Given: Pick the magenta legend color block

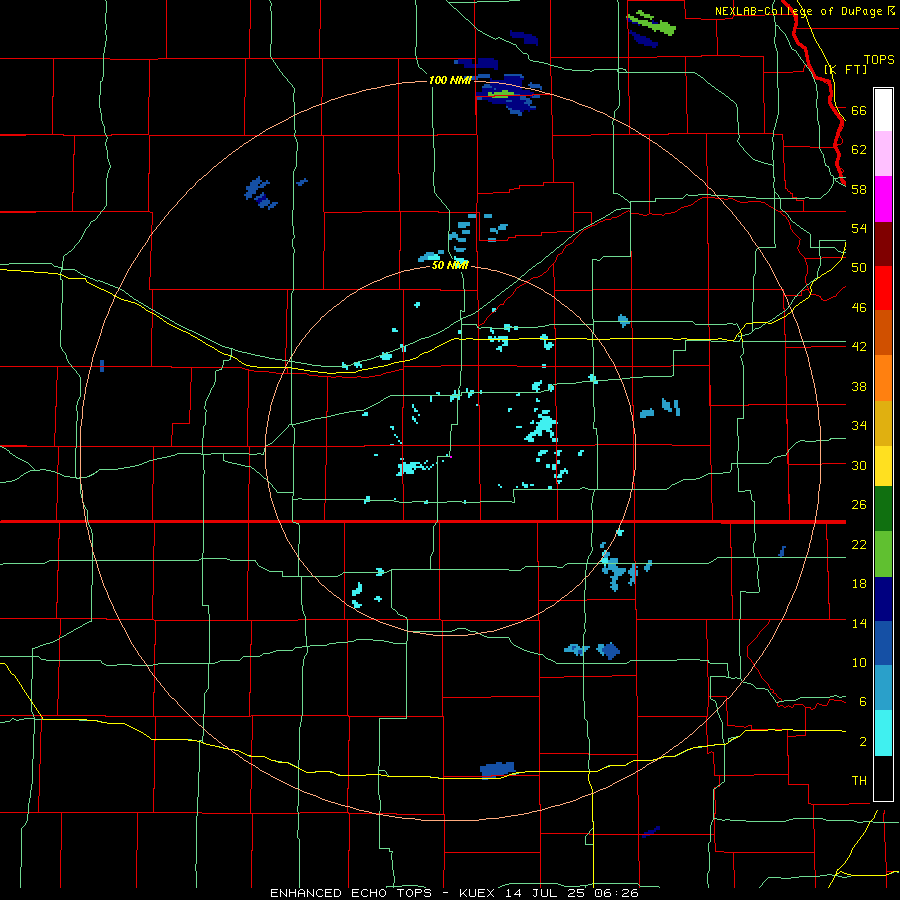Looking at the screenshot, I should point(883,199).
